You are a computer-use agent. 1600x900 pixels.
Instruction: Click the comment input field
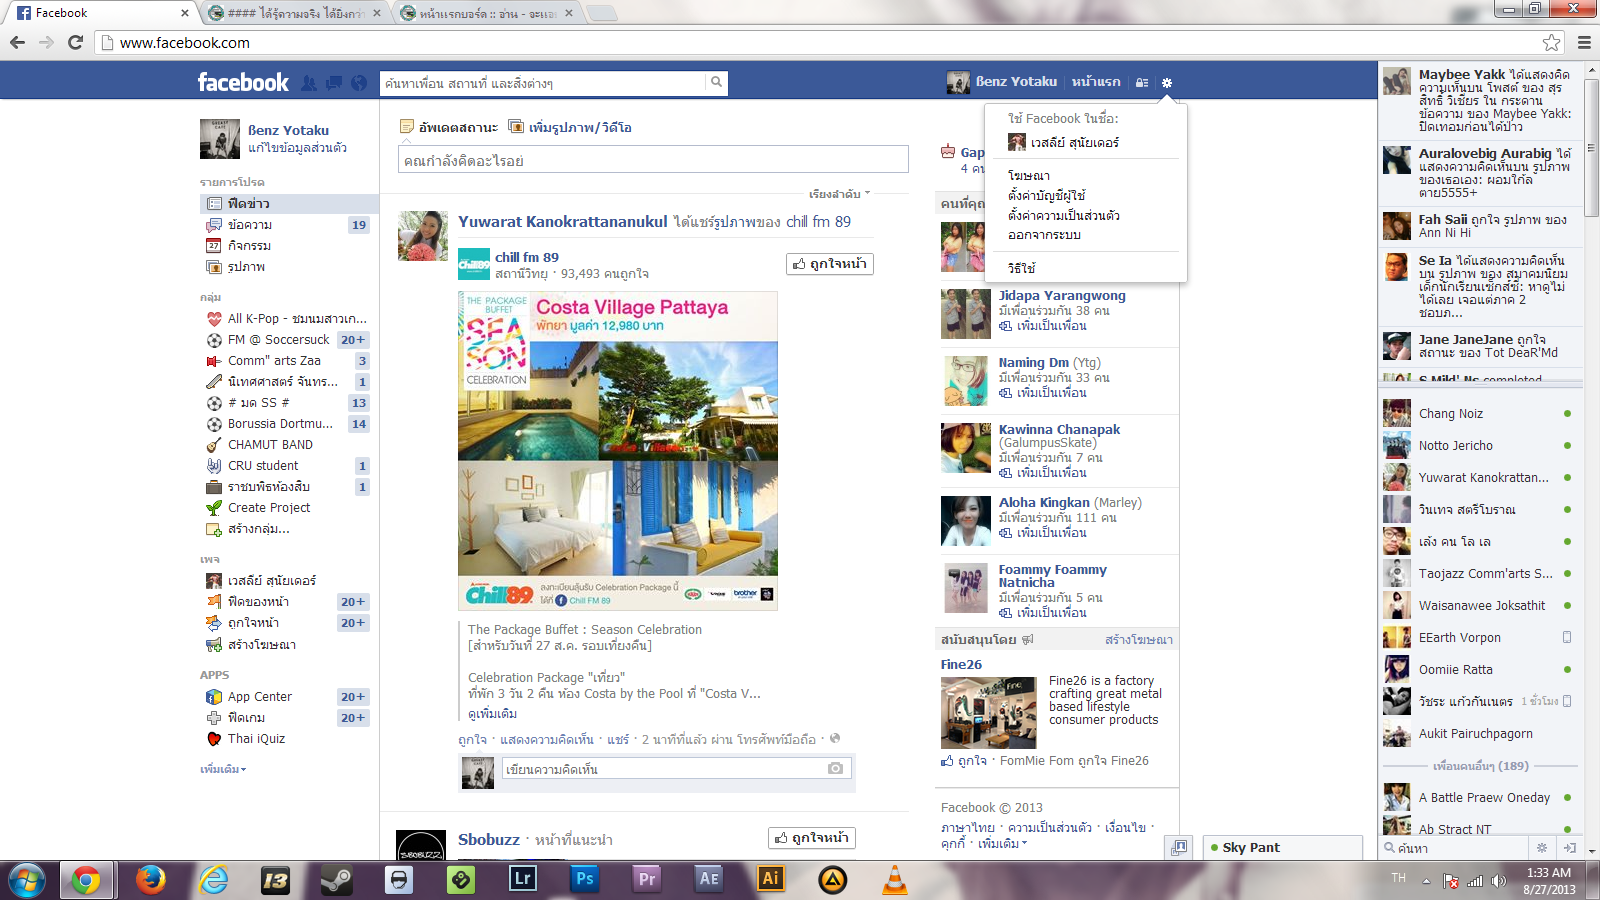pyautogui.click(x=663, y=769)
